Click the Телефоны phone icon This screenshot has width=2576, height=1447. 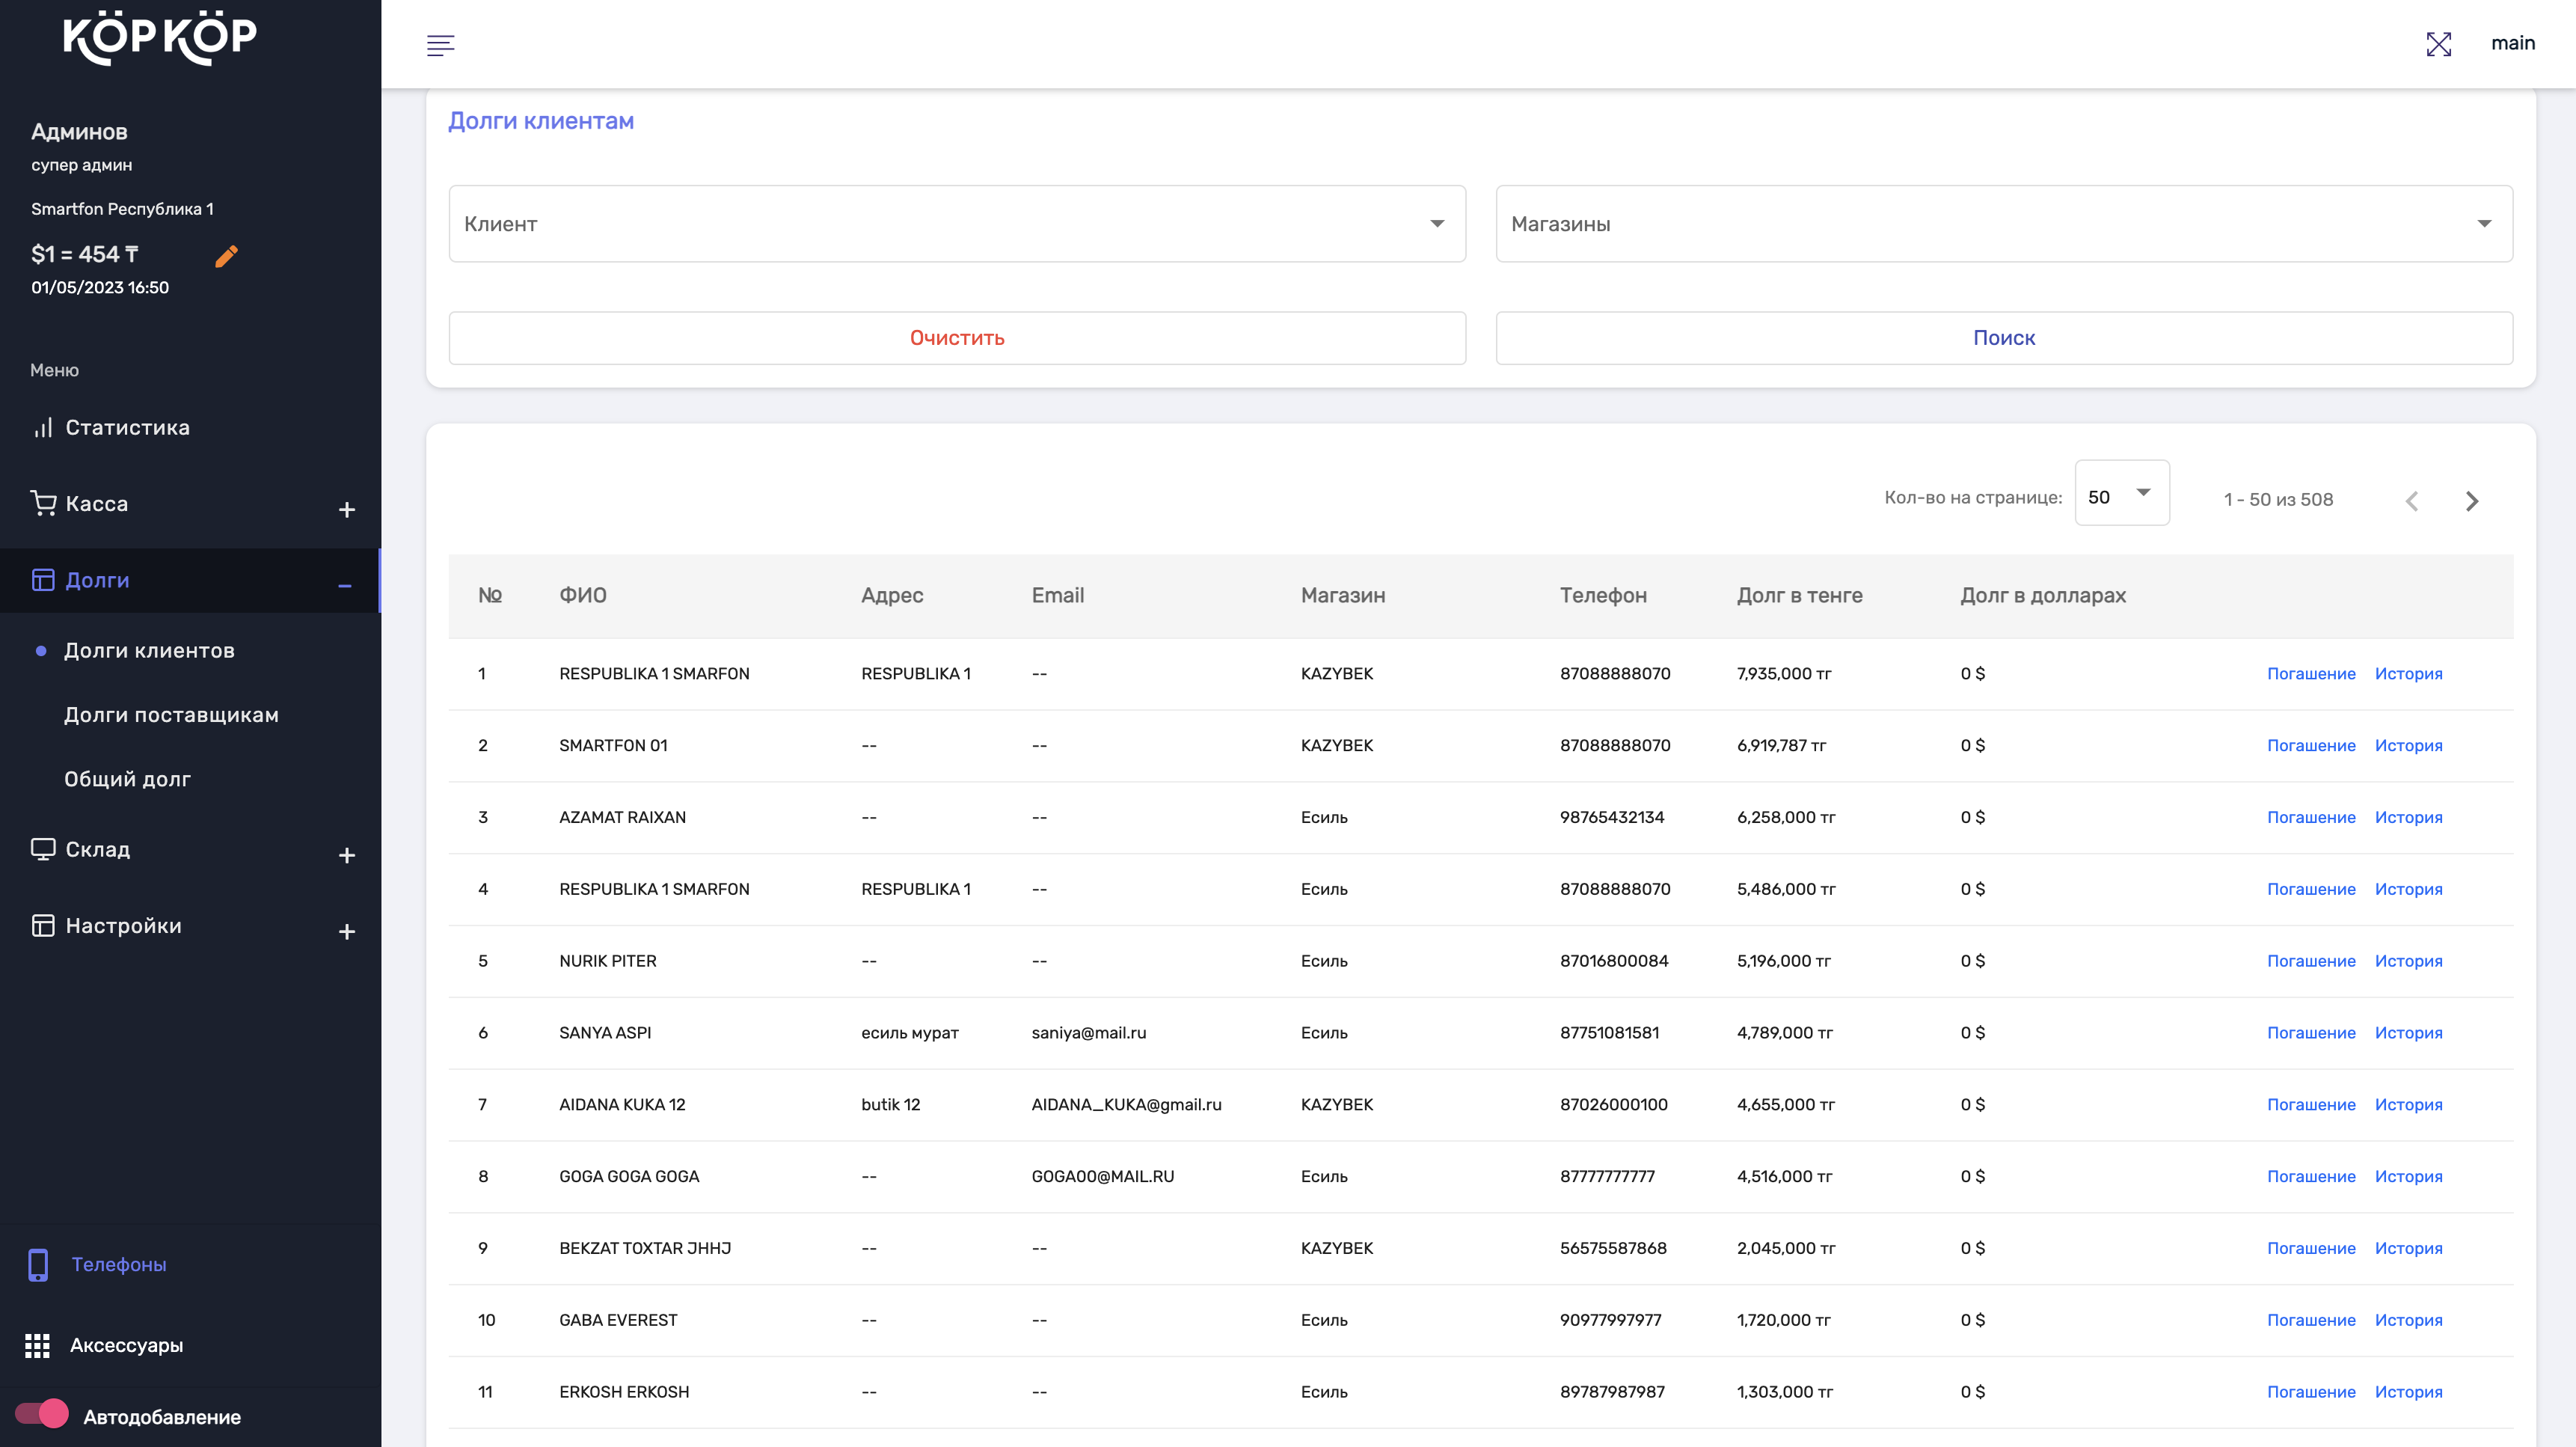click(38, 1264)
